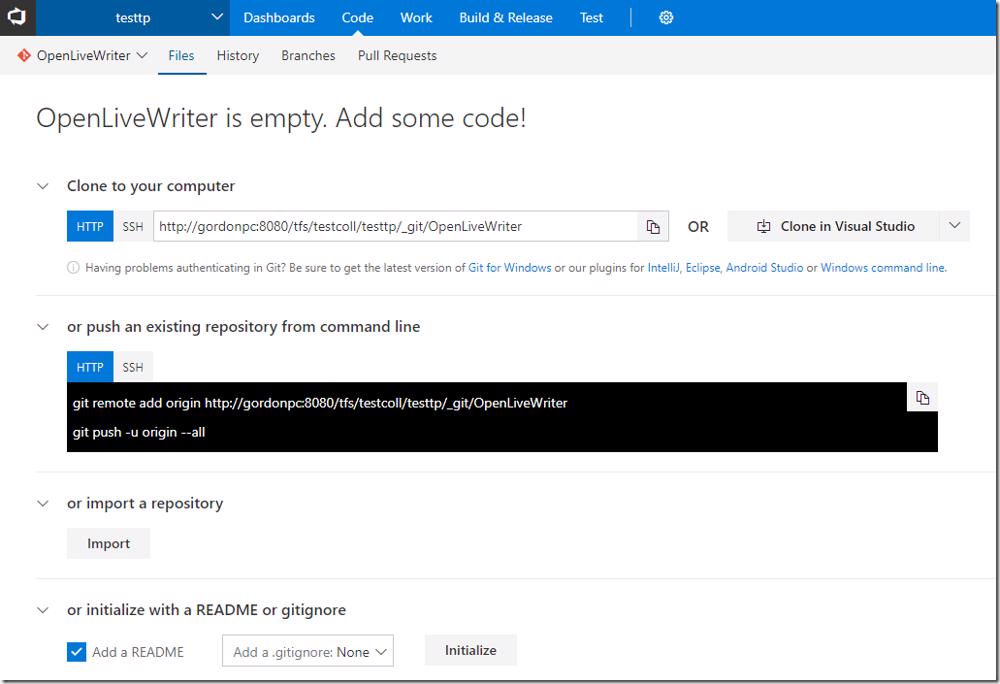1000x684 pixels.
Task: Copy the clone URL with copy icon
Action: [652, 226]
